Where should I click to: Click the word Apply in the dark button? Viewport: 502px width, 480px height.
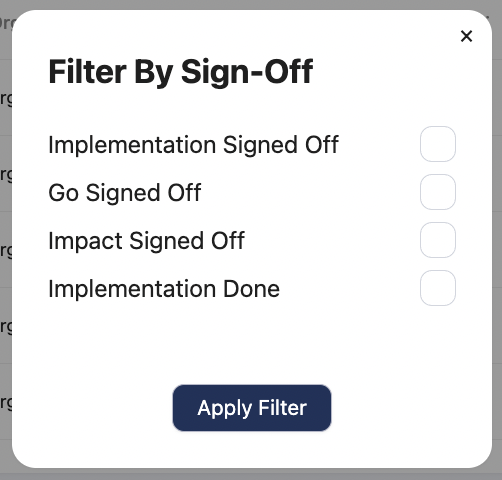point(224,409)
